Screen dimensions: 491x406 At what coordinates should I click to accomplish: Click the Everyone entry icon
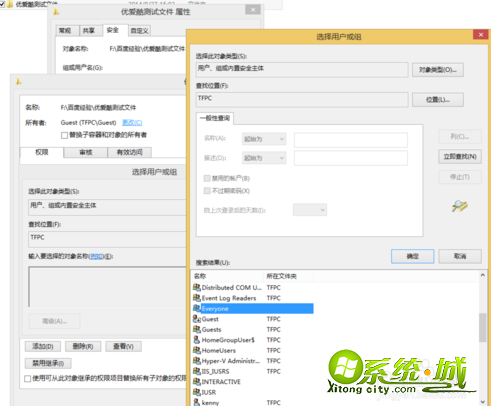coord(197,308)
